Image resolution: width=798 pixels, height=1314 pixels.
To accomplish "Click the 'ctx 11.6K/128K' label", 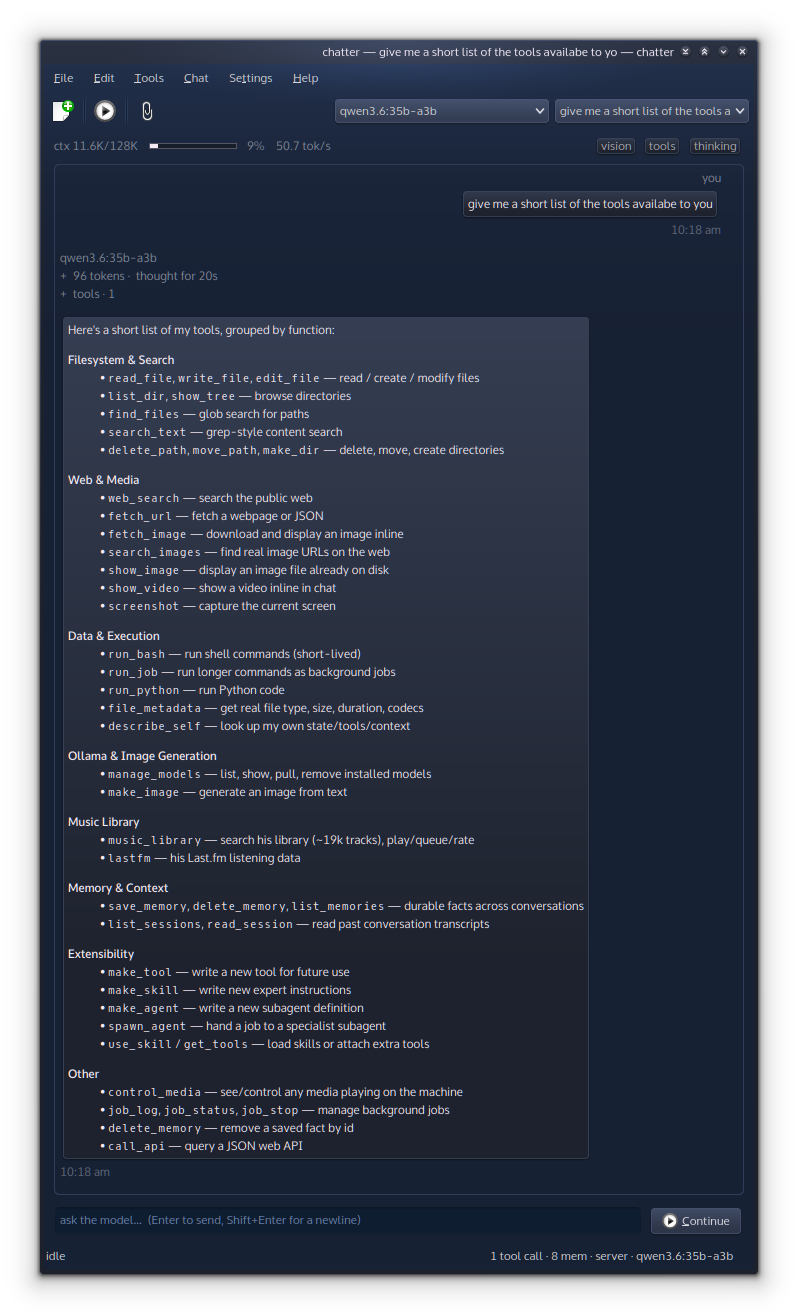I will [x=96, y=146].
